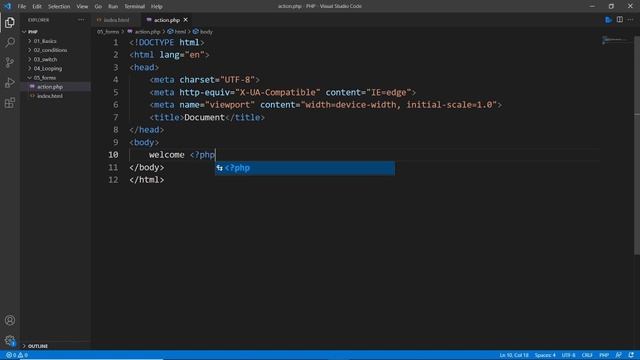
Task: Close the action.php tab
Action: (x=186, y=20)
